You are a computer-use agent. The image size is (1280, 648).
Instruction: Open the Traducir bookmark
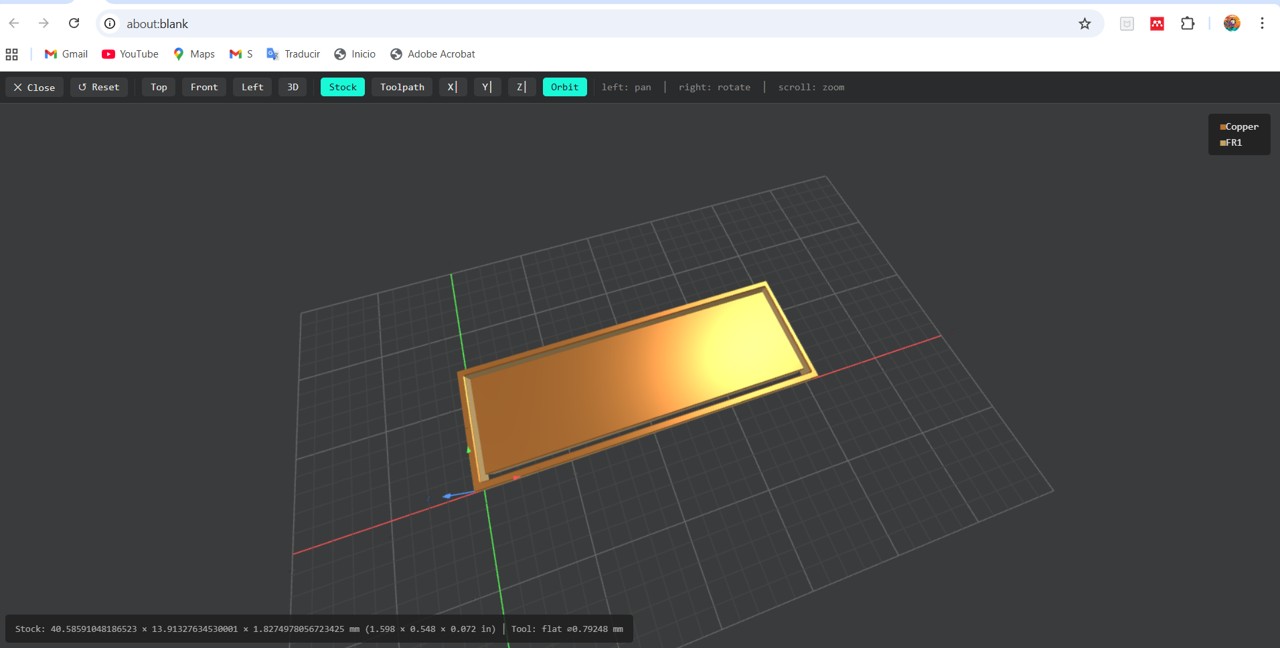click(293, 54)
